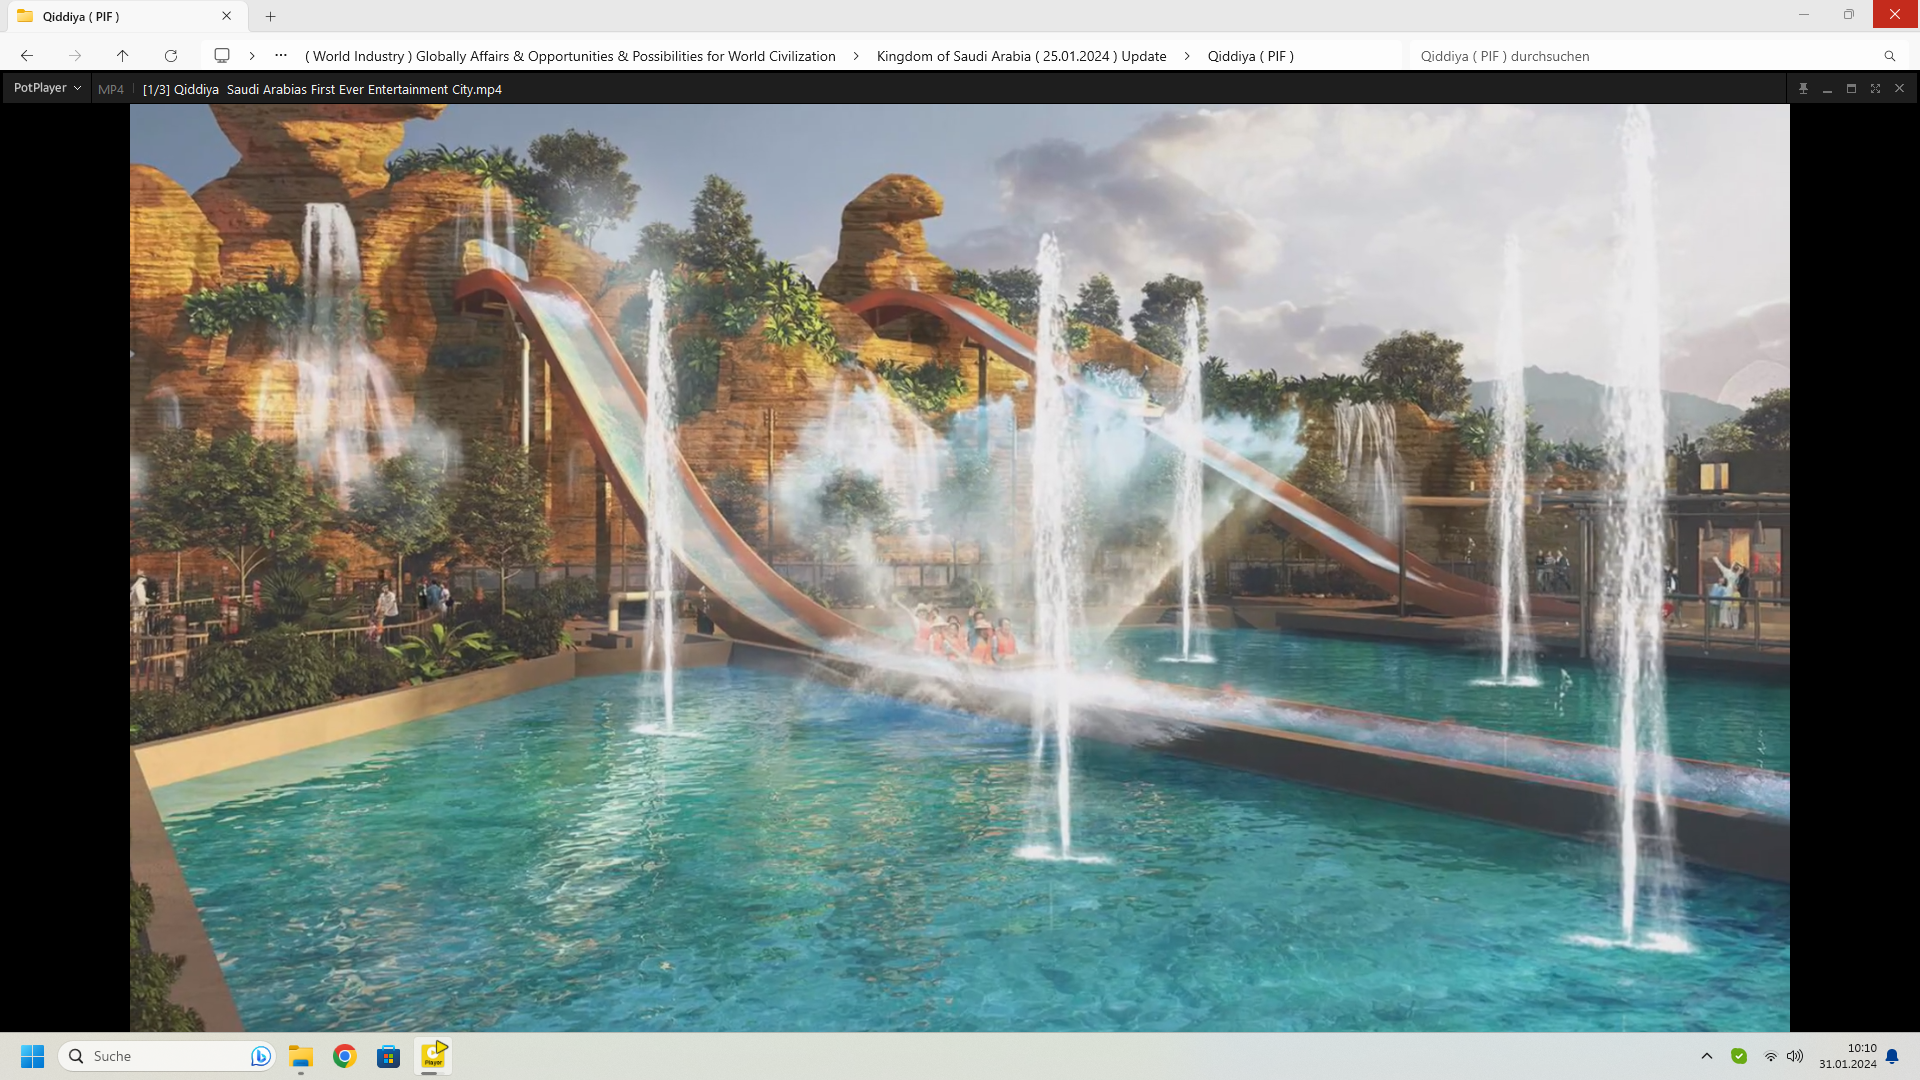Show hidden system tray icons
1920x1080 pixels.
click(1707, 1056)
